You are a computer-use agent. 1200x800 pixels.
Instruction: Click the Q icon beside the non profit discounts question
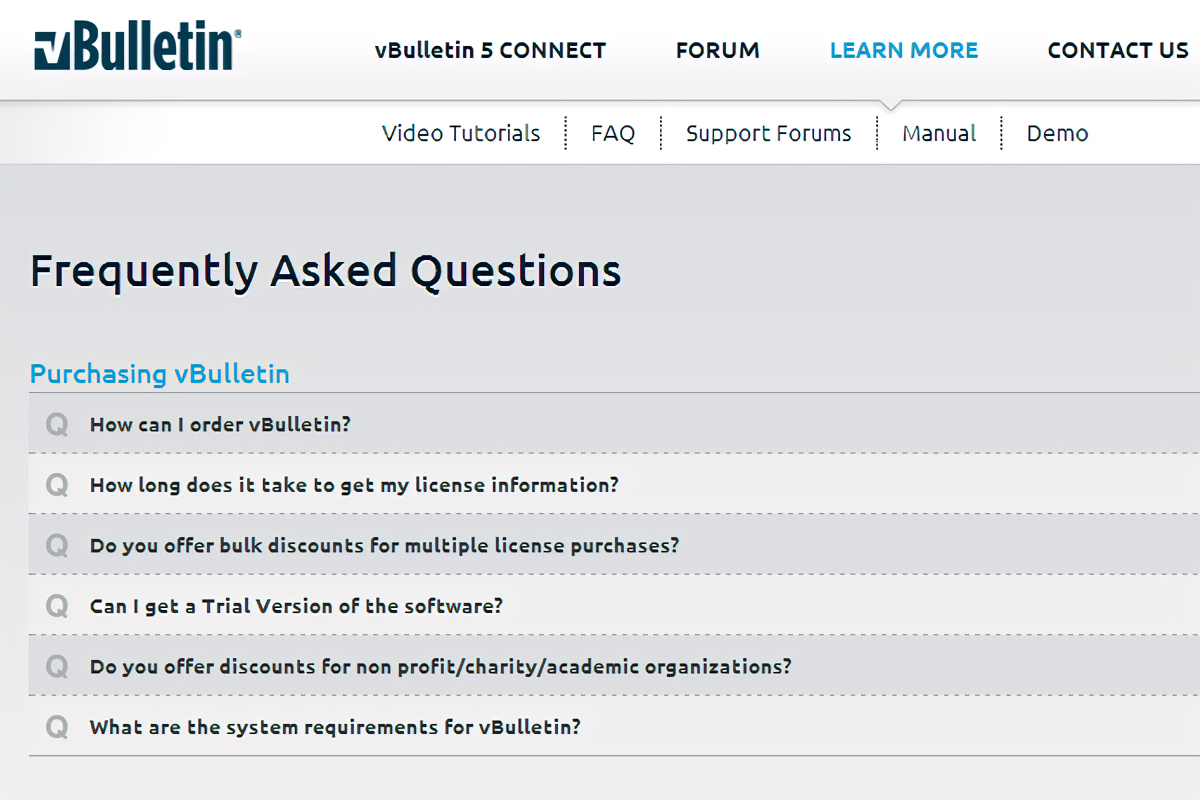pyautogui.click(x=57, y=667)
